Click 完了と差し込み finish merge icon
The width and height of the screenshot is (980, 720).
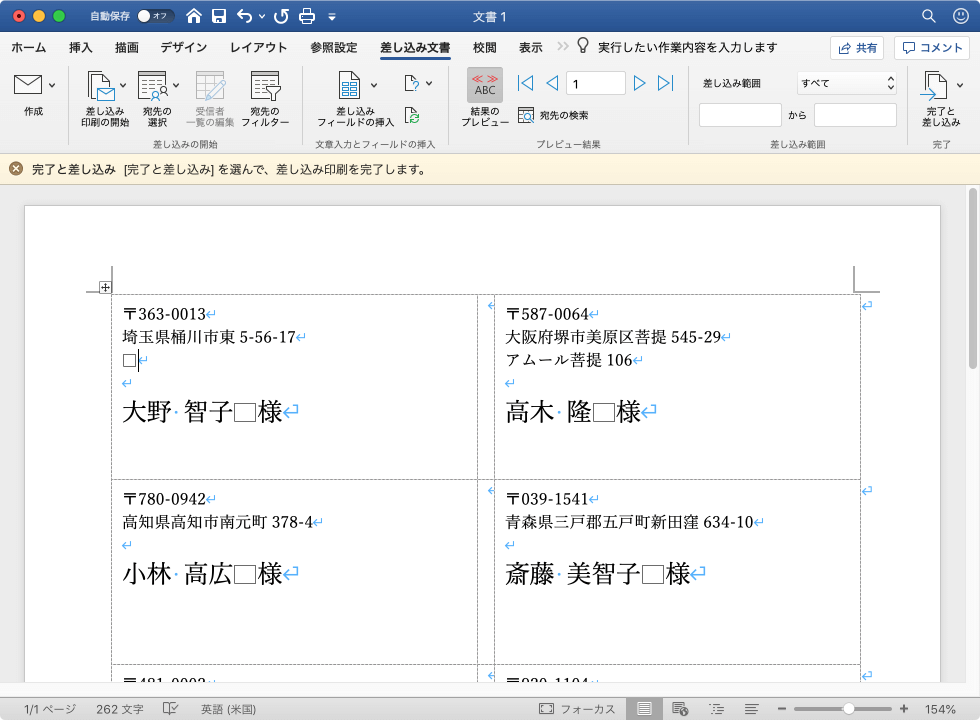934,85
